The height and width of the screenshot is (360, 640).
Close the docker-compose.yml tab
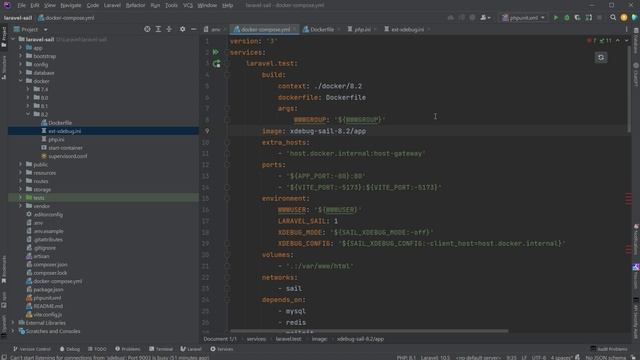point(294,29)
